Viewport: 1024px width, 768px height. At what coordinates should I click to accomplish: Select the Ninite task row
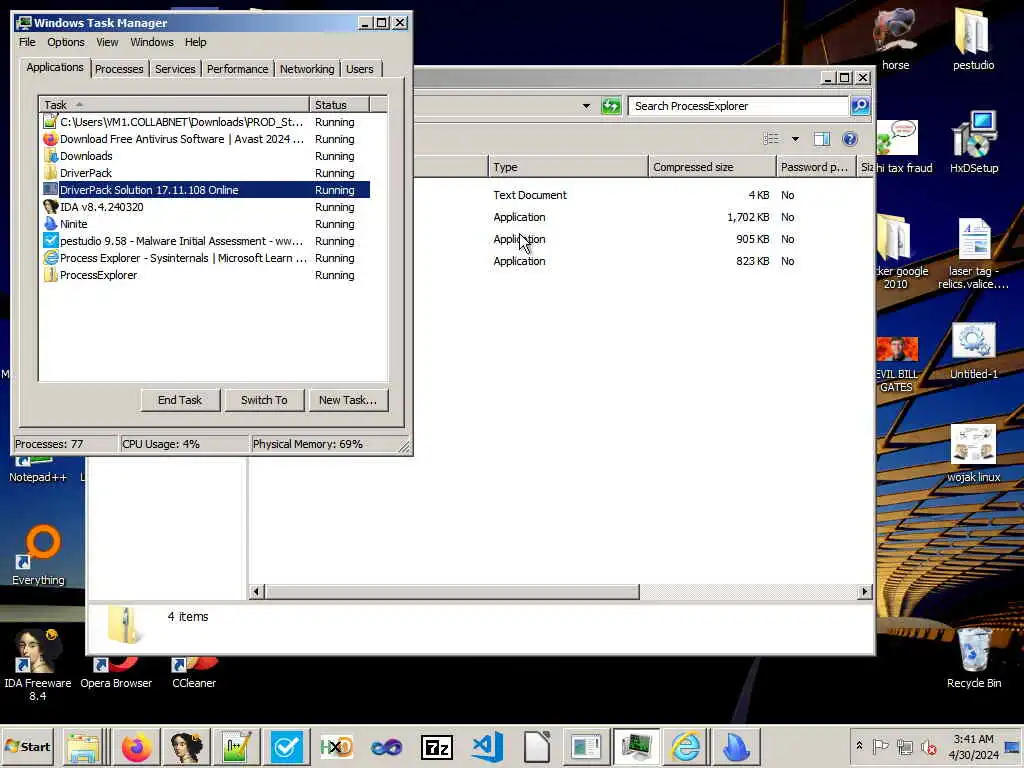pos(206,224)
